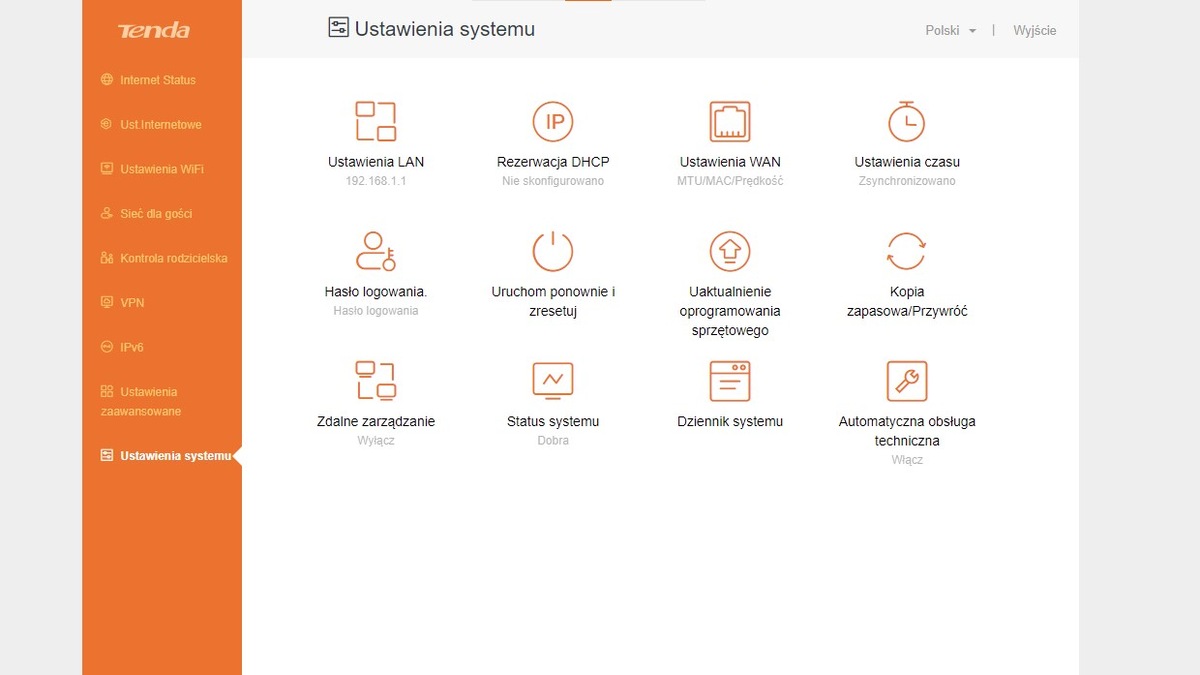Click the Uruchom ponownie i zresetuj label

(x=553, y=301)
